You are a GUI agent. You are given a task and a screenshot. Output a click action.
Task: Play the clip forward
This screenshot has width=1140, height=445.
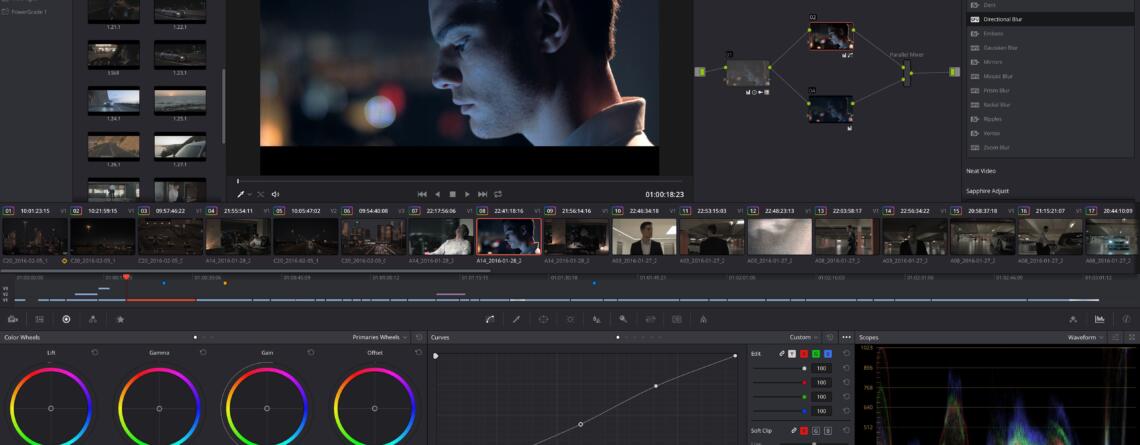[x=467, y=194]
